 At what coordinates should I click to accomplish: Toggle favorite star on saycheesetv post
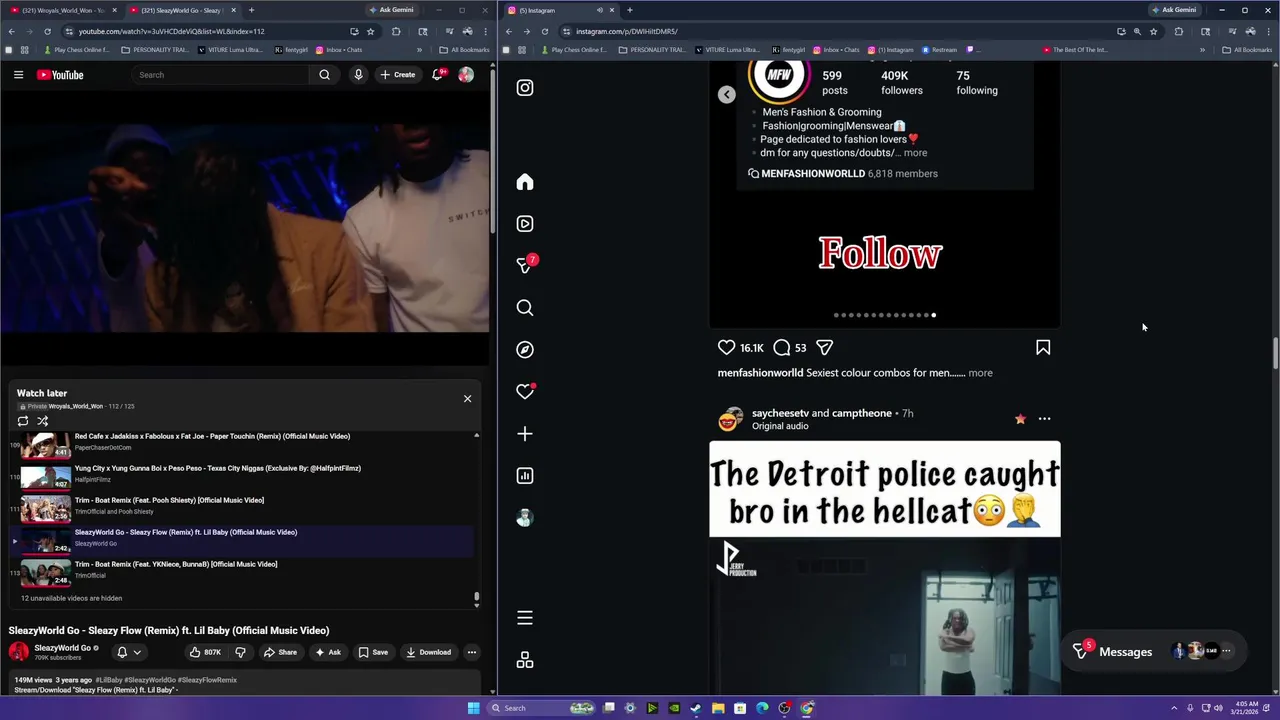point(1020,419)
